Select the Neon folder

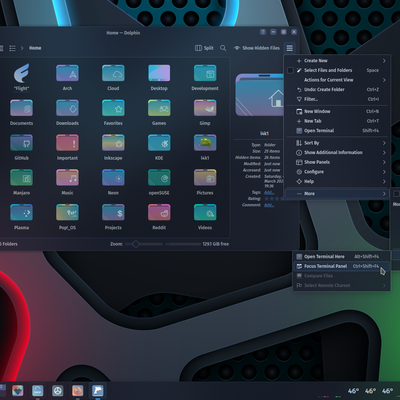coord(113,182)
